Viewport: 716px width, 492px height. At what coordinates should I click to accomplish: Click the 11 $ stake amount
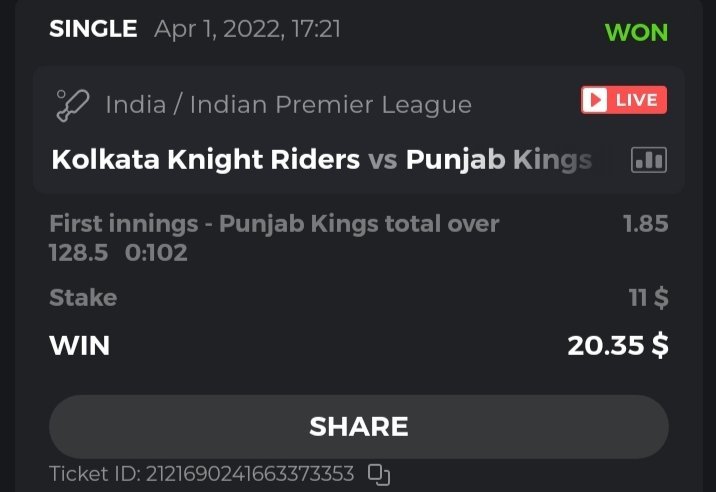click(x=649, y=298)
